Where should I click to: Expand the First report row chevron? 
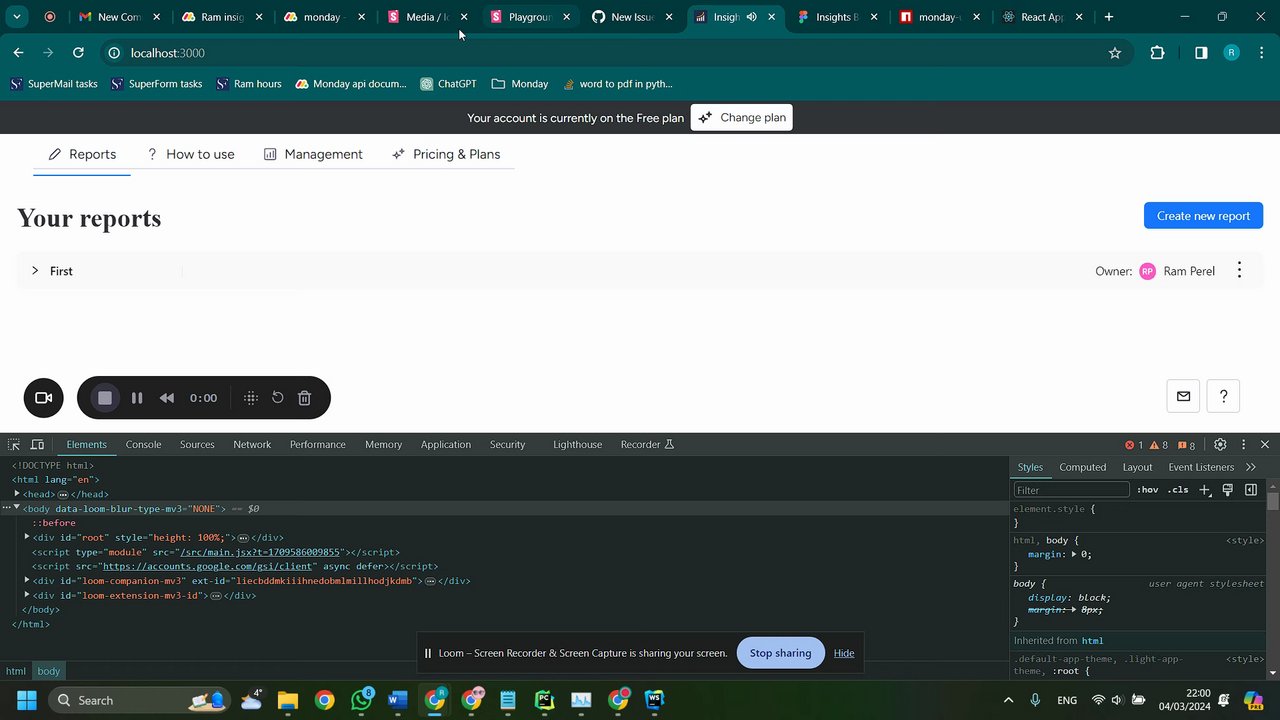(x=35, y=271)
